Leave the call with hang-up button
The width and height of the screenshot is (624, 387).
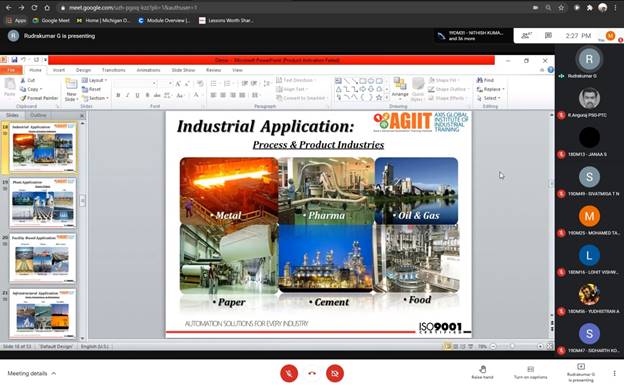[312, 373]
